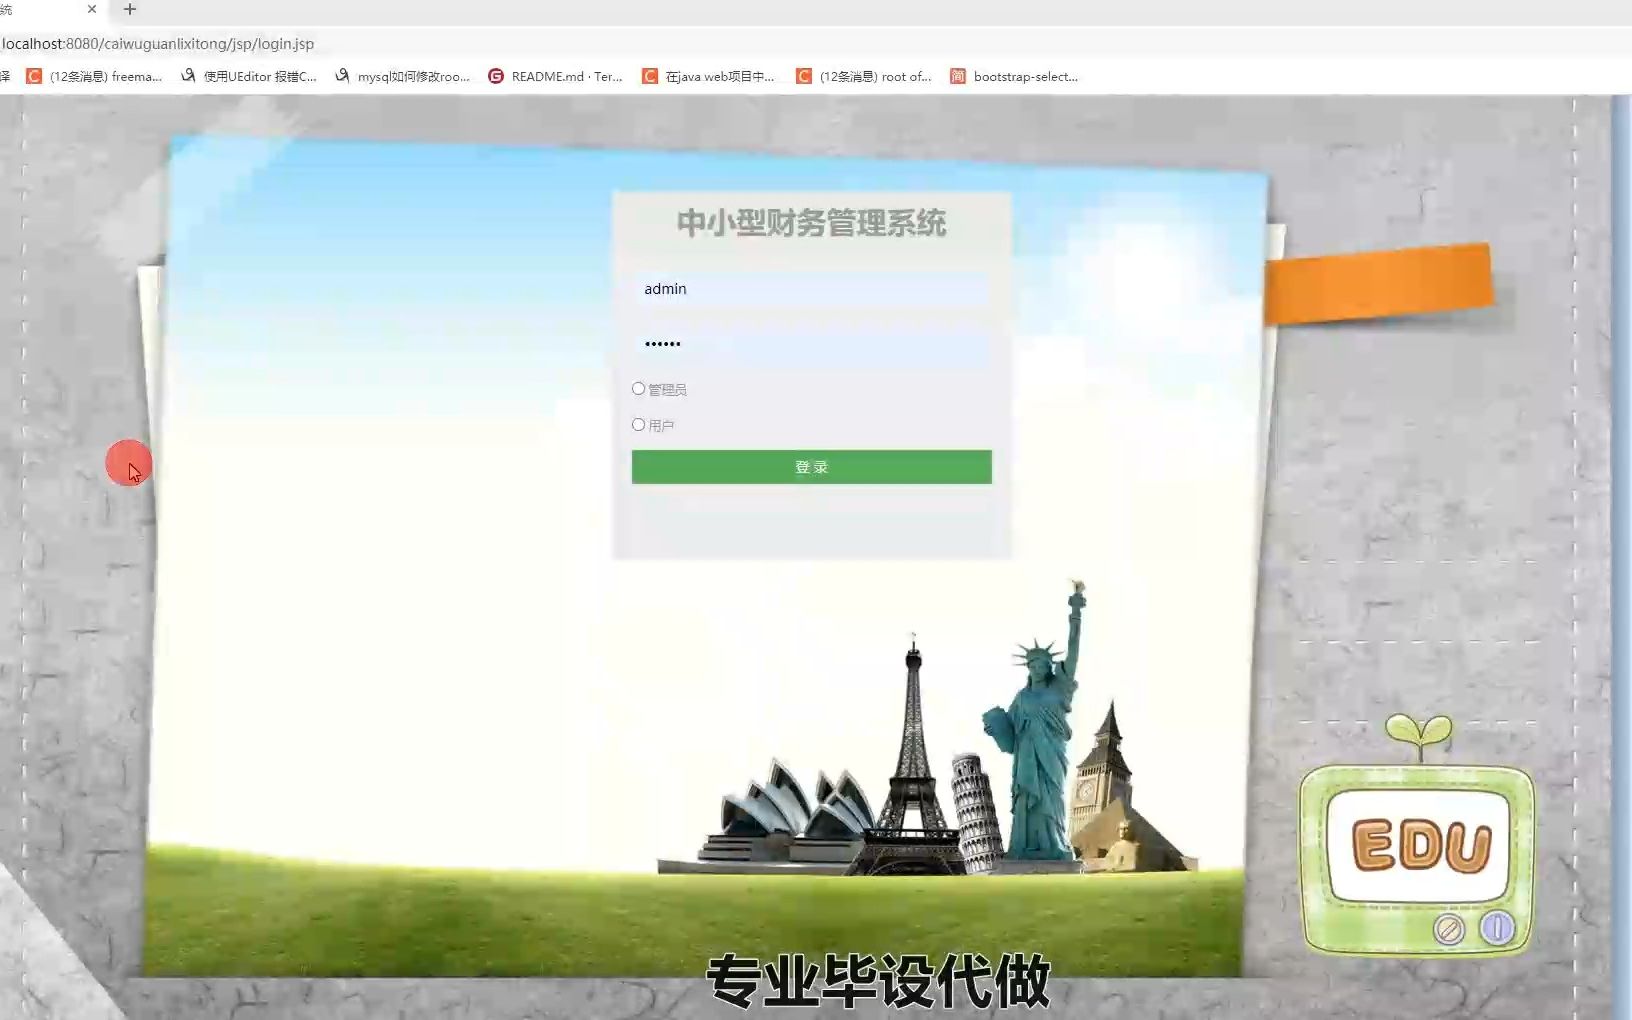
Task: Open the bootstrap-select bookmark
Action: pyautogui.click(x=1014, y=76)
